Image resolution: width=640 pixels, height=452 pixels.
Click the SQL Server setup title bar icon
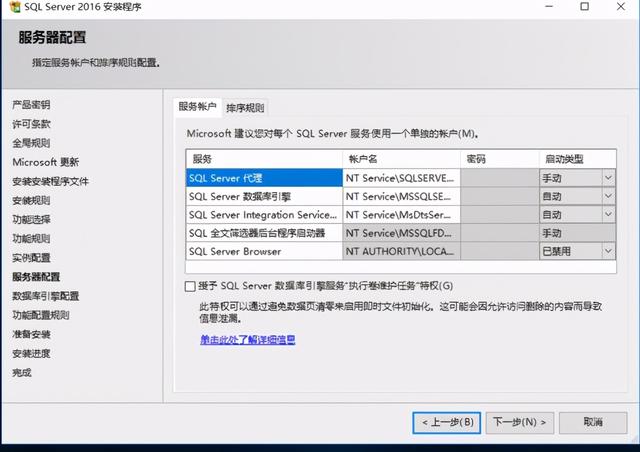point(15,7)
